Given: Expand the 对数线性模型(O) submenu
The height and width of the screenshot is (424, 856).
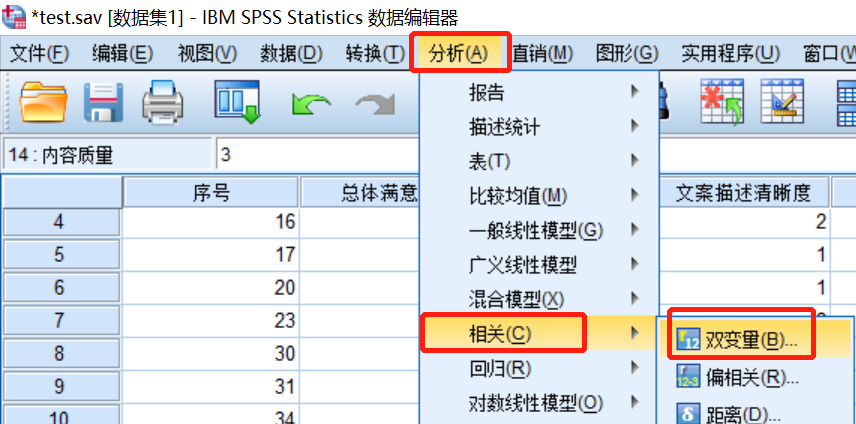Looking at the screenshot, I should point(539,403).
